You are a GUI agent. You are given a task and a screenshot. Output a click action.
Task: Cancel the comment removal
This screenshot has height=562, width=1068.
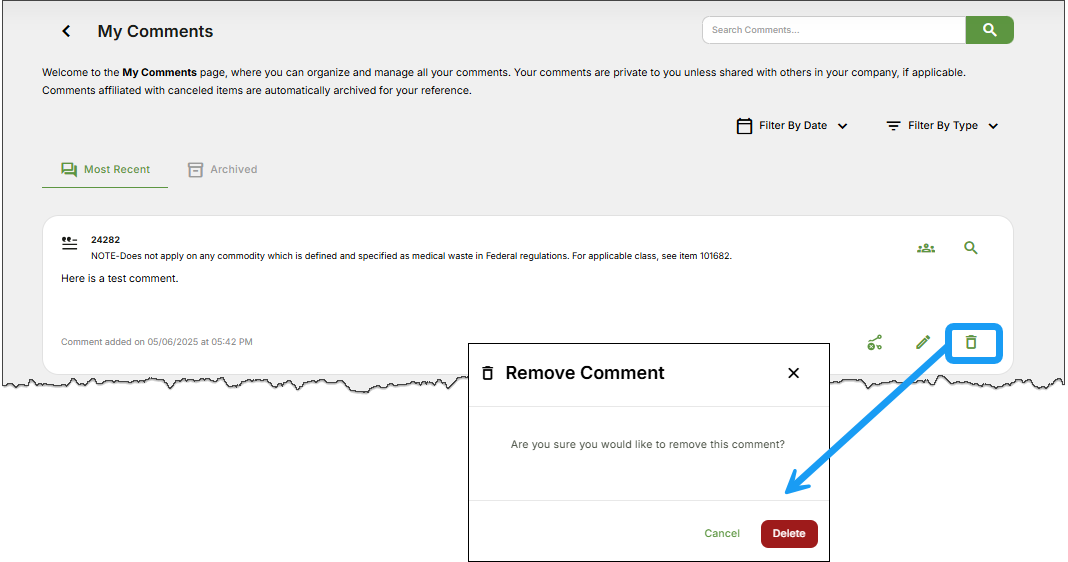[722, 534]
